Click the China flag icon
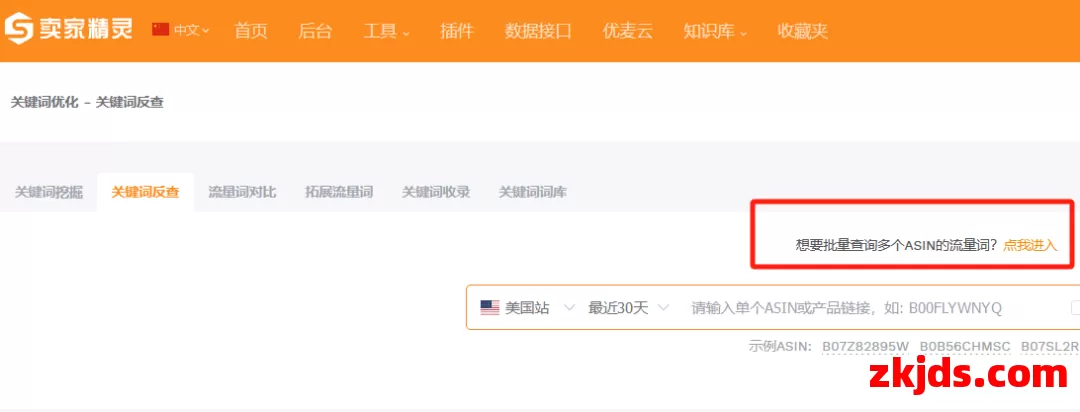This screenshot has height=412, width=1080. click(x=160, y=30)
